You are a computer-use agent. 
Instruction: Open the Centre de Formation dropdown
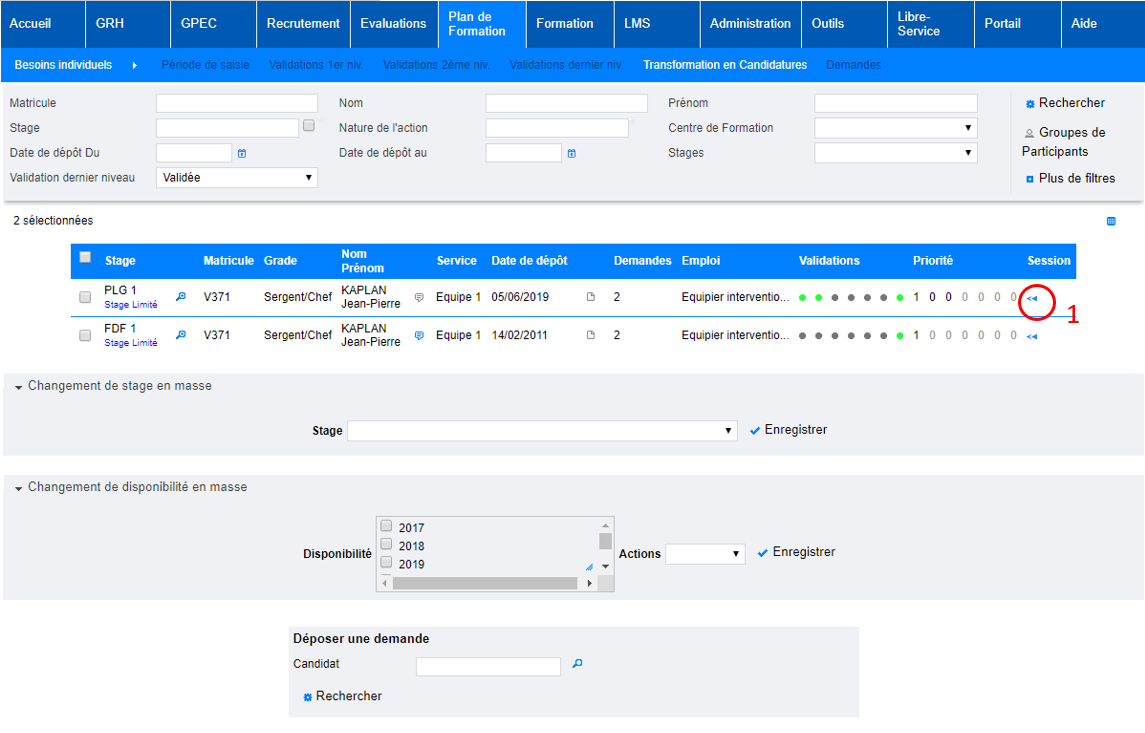point(895,128)
